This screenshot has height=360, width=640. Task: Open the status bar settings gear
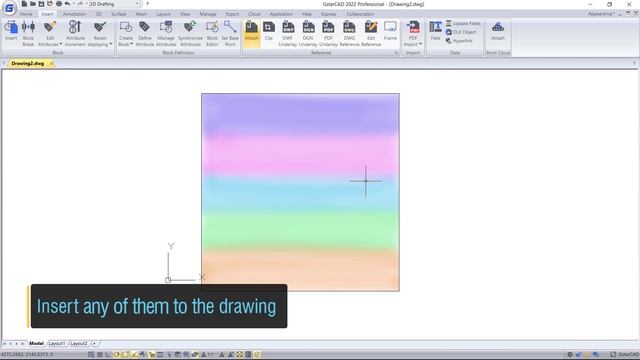[570, 354]
